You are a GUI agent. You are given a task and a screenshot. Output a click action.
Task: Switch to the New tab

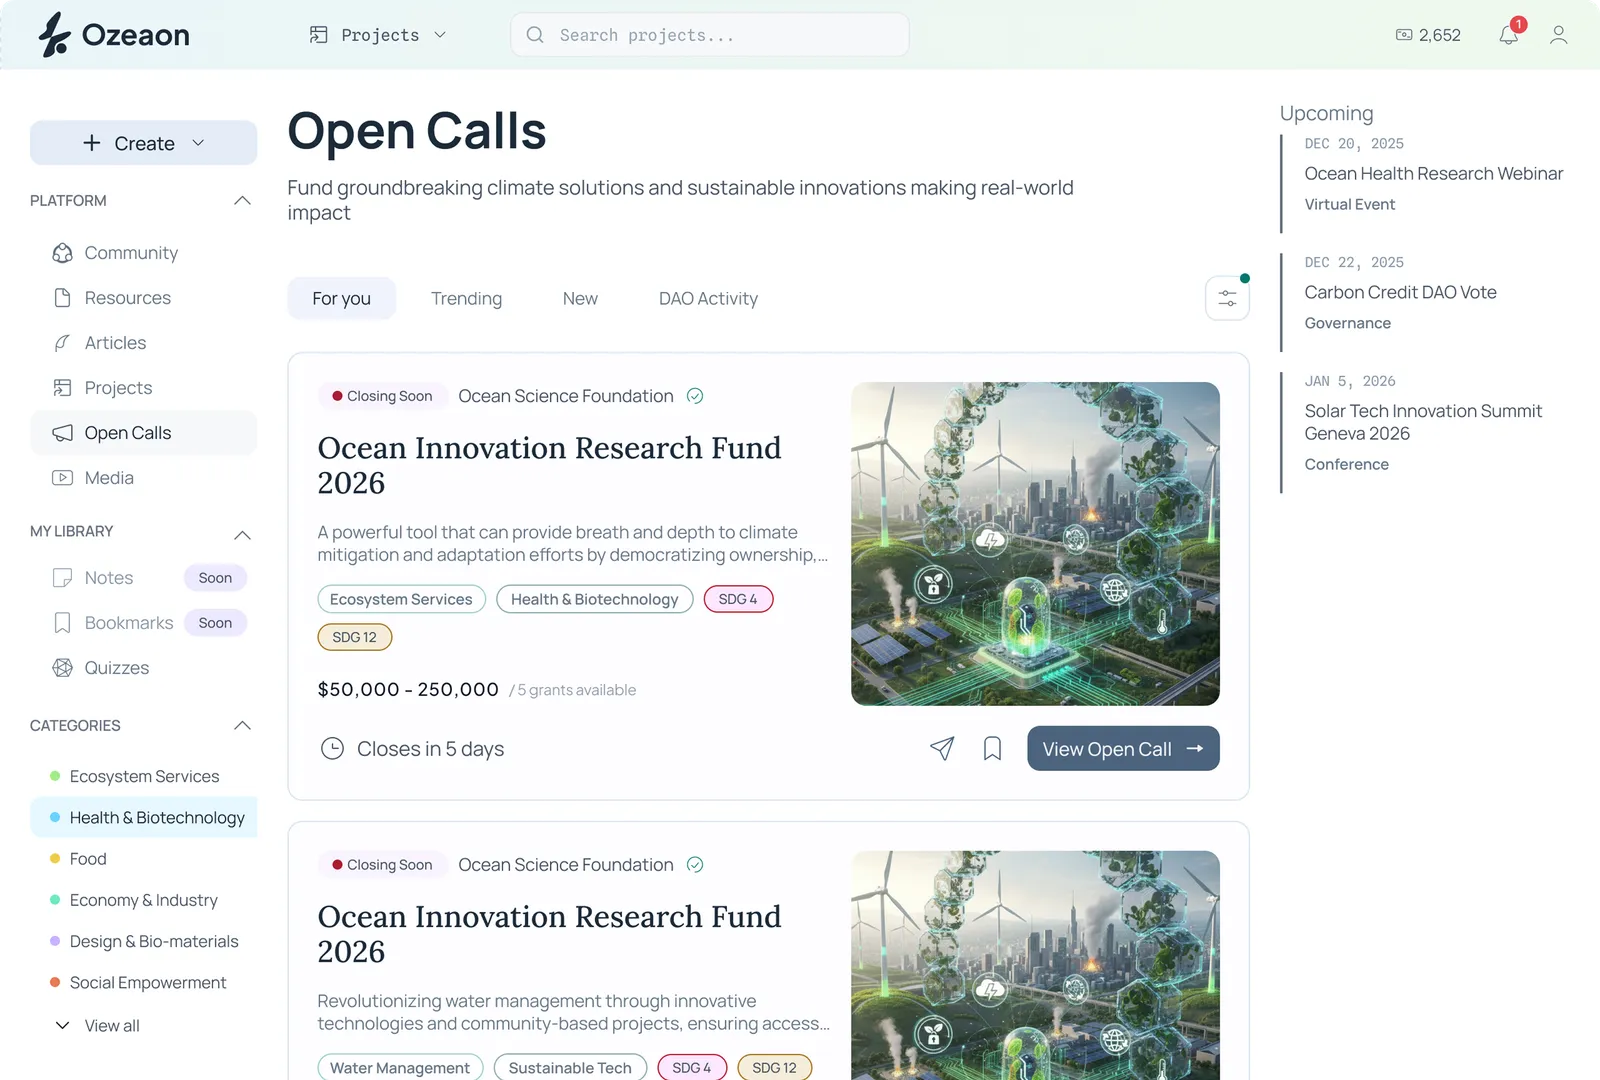click(580, 298)
